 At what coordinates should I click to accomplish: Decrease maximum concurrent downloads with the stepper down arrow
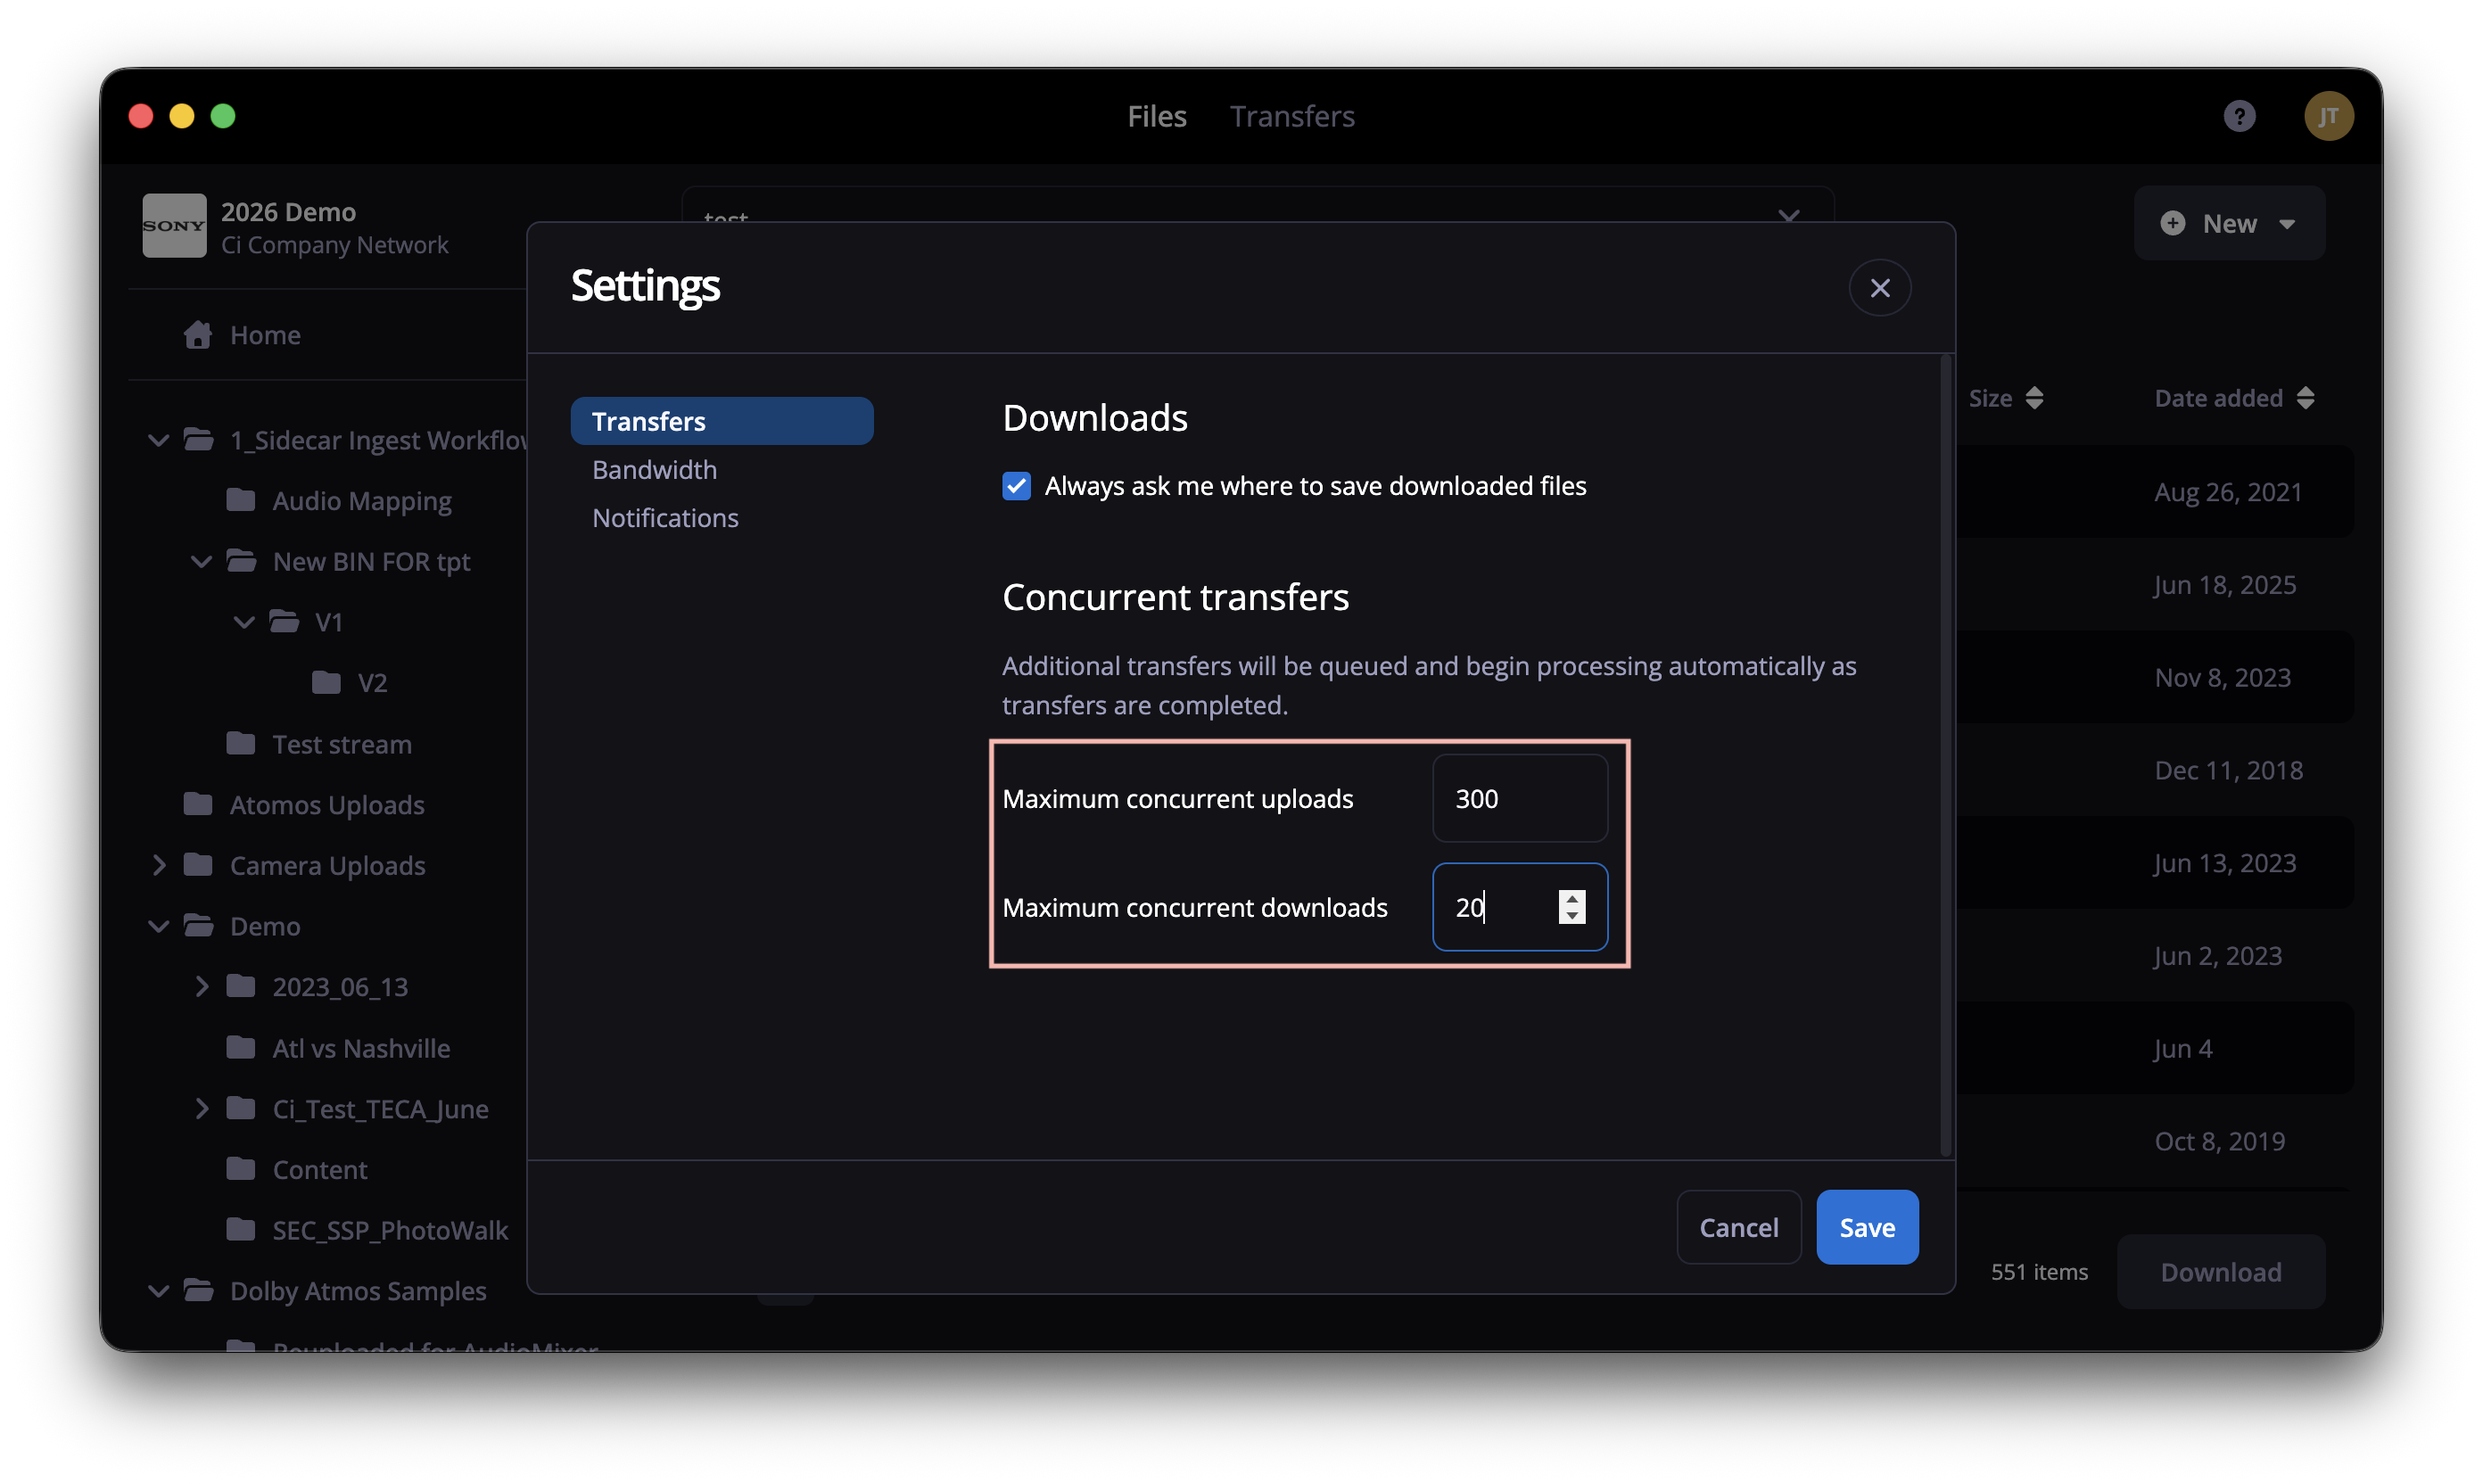(1571, 915)
